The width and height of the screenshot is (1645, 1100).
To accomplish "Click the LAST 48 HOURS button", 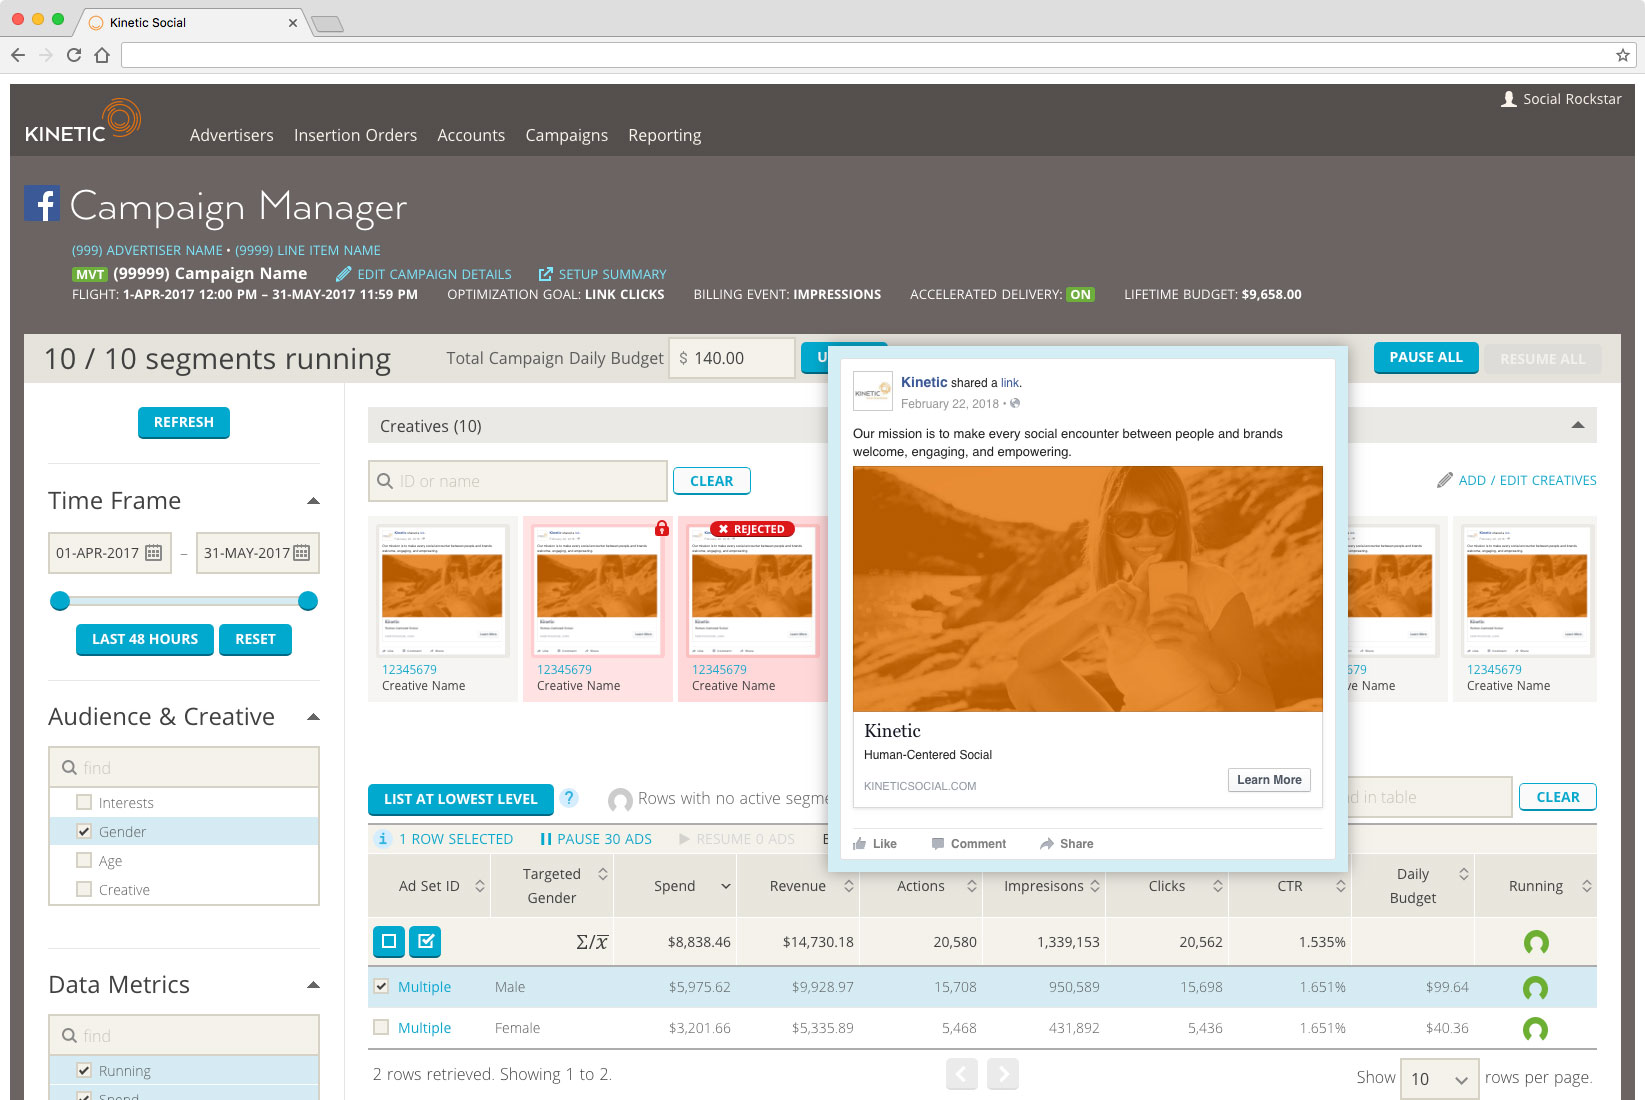I will coord(145,639).
